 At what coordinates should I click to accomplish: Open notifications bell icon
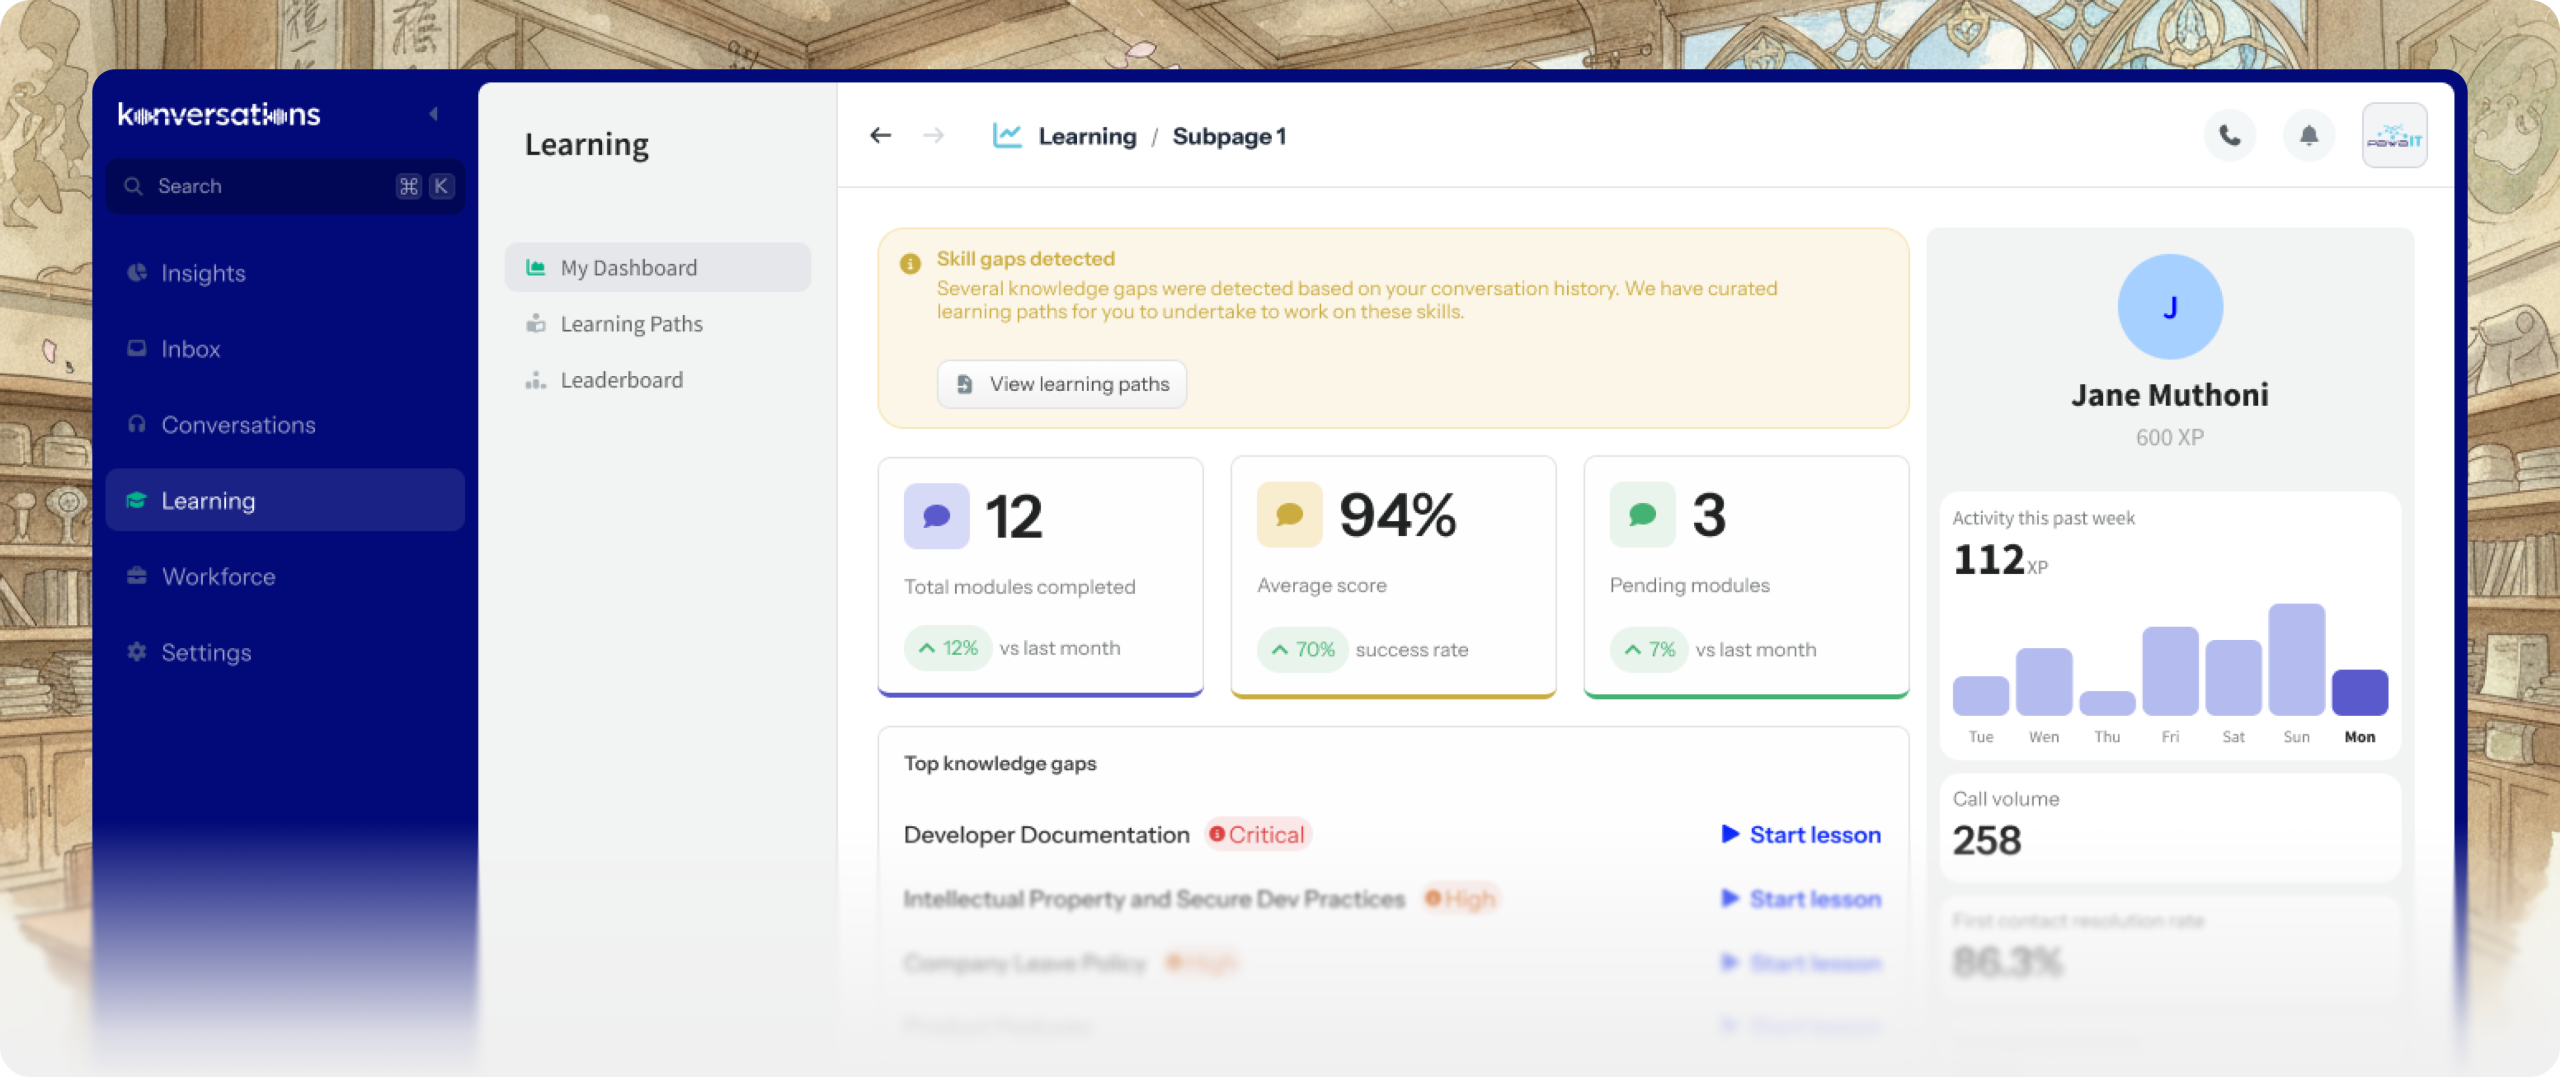pyautogui.click(x=2308, y=135)
